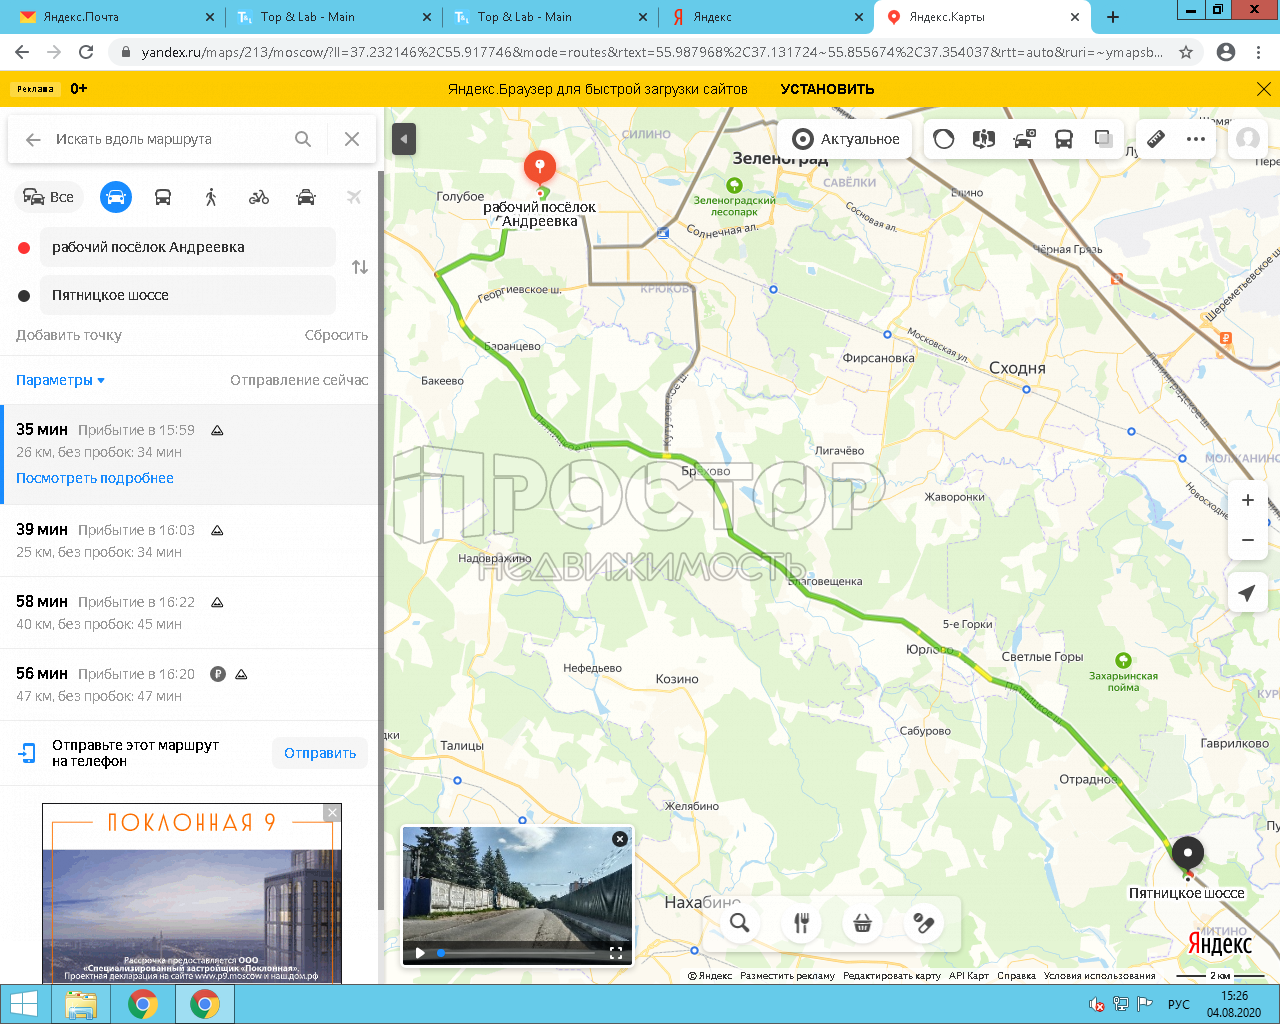Switch to public transport bus route mode
This screenshot has height=1024, width=1280.
point(163,197)
